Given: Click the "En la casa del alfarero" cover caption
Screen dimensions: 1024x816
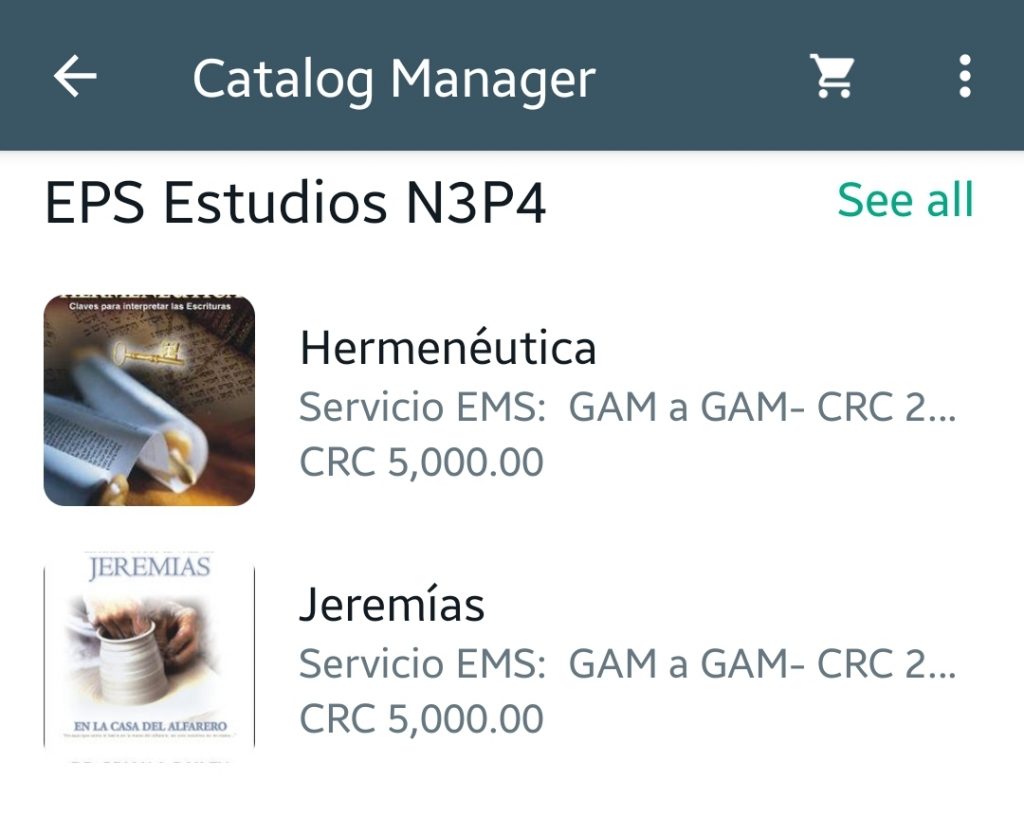Looking at the screenshot, I should (150, 725).
